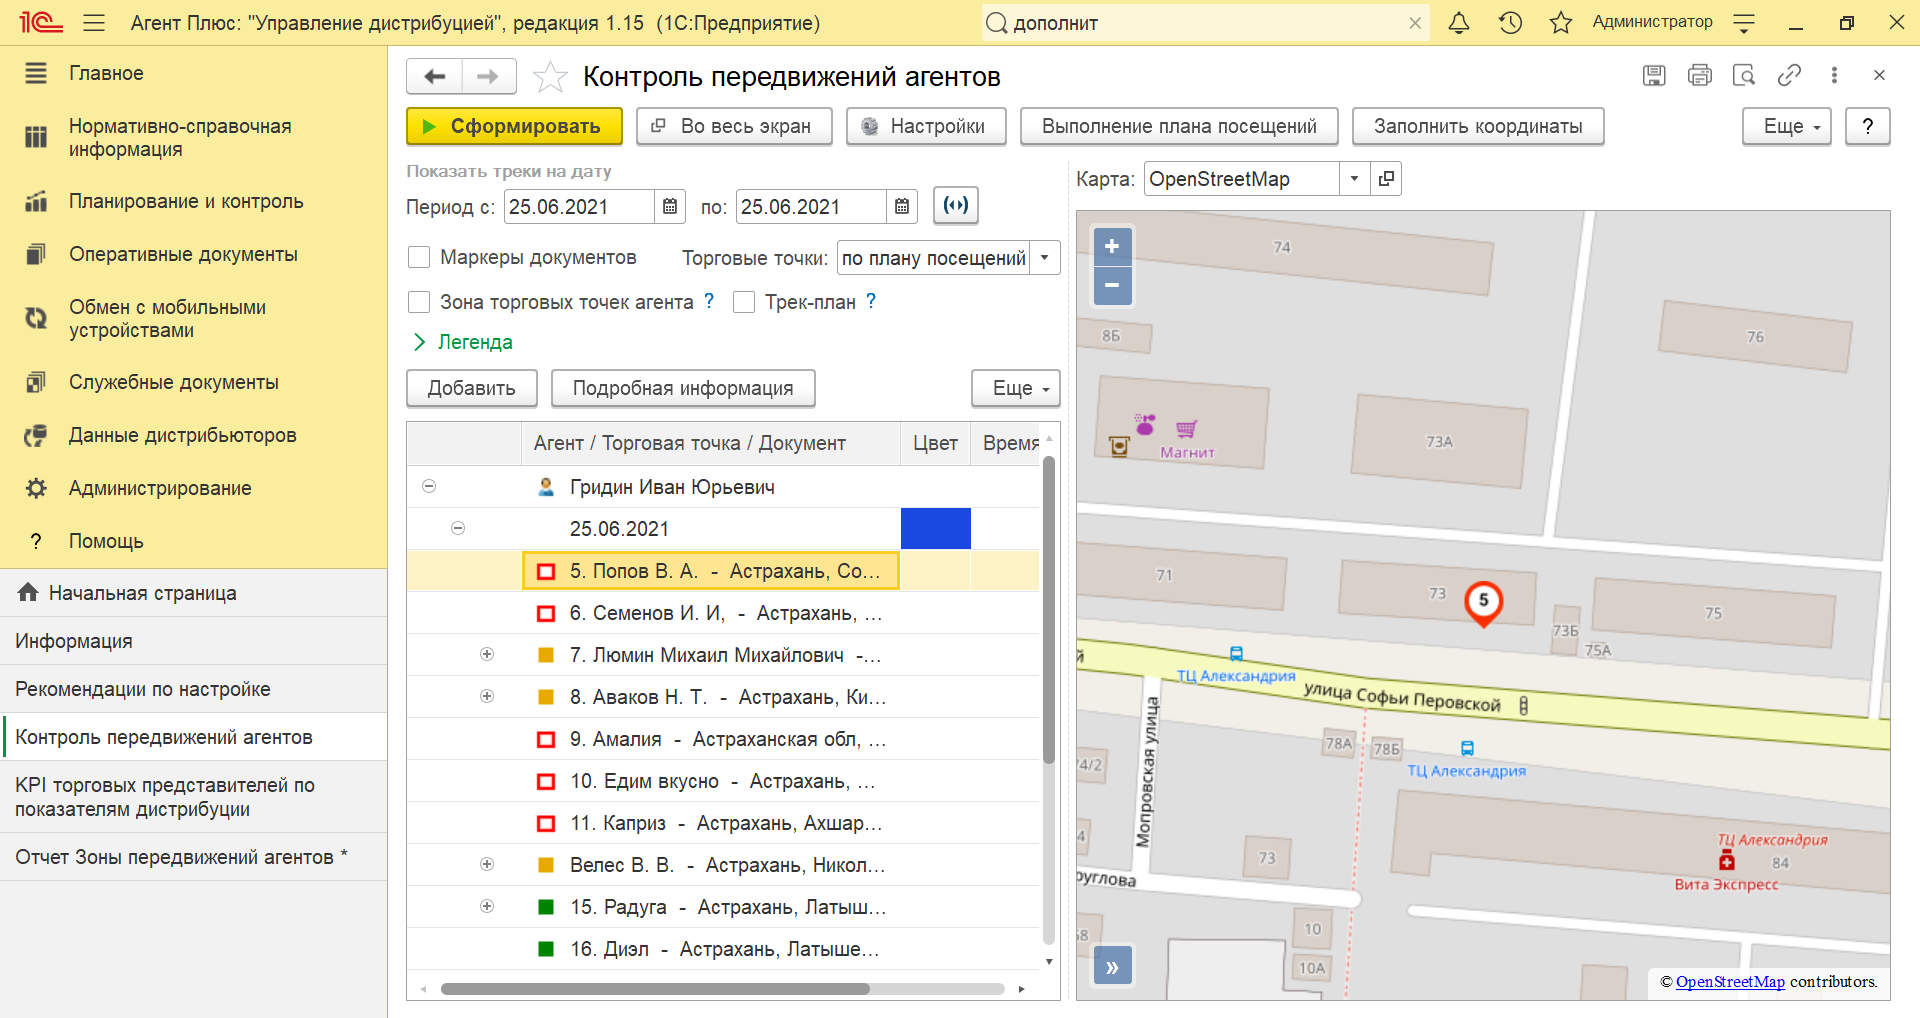The image size is (1920, 1018).
Task: Click Заполнить координаты button
Action: pyautogui.click(x=1478, y=126)
